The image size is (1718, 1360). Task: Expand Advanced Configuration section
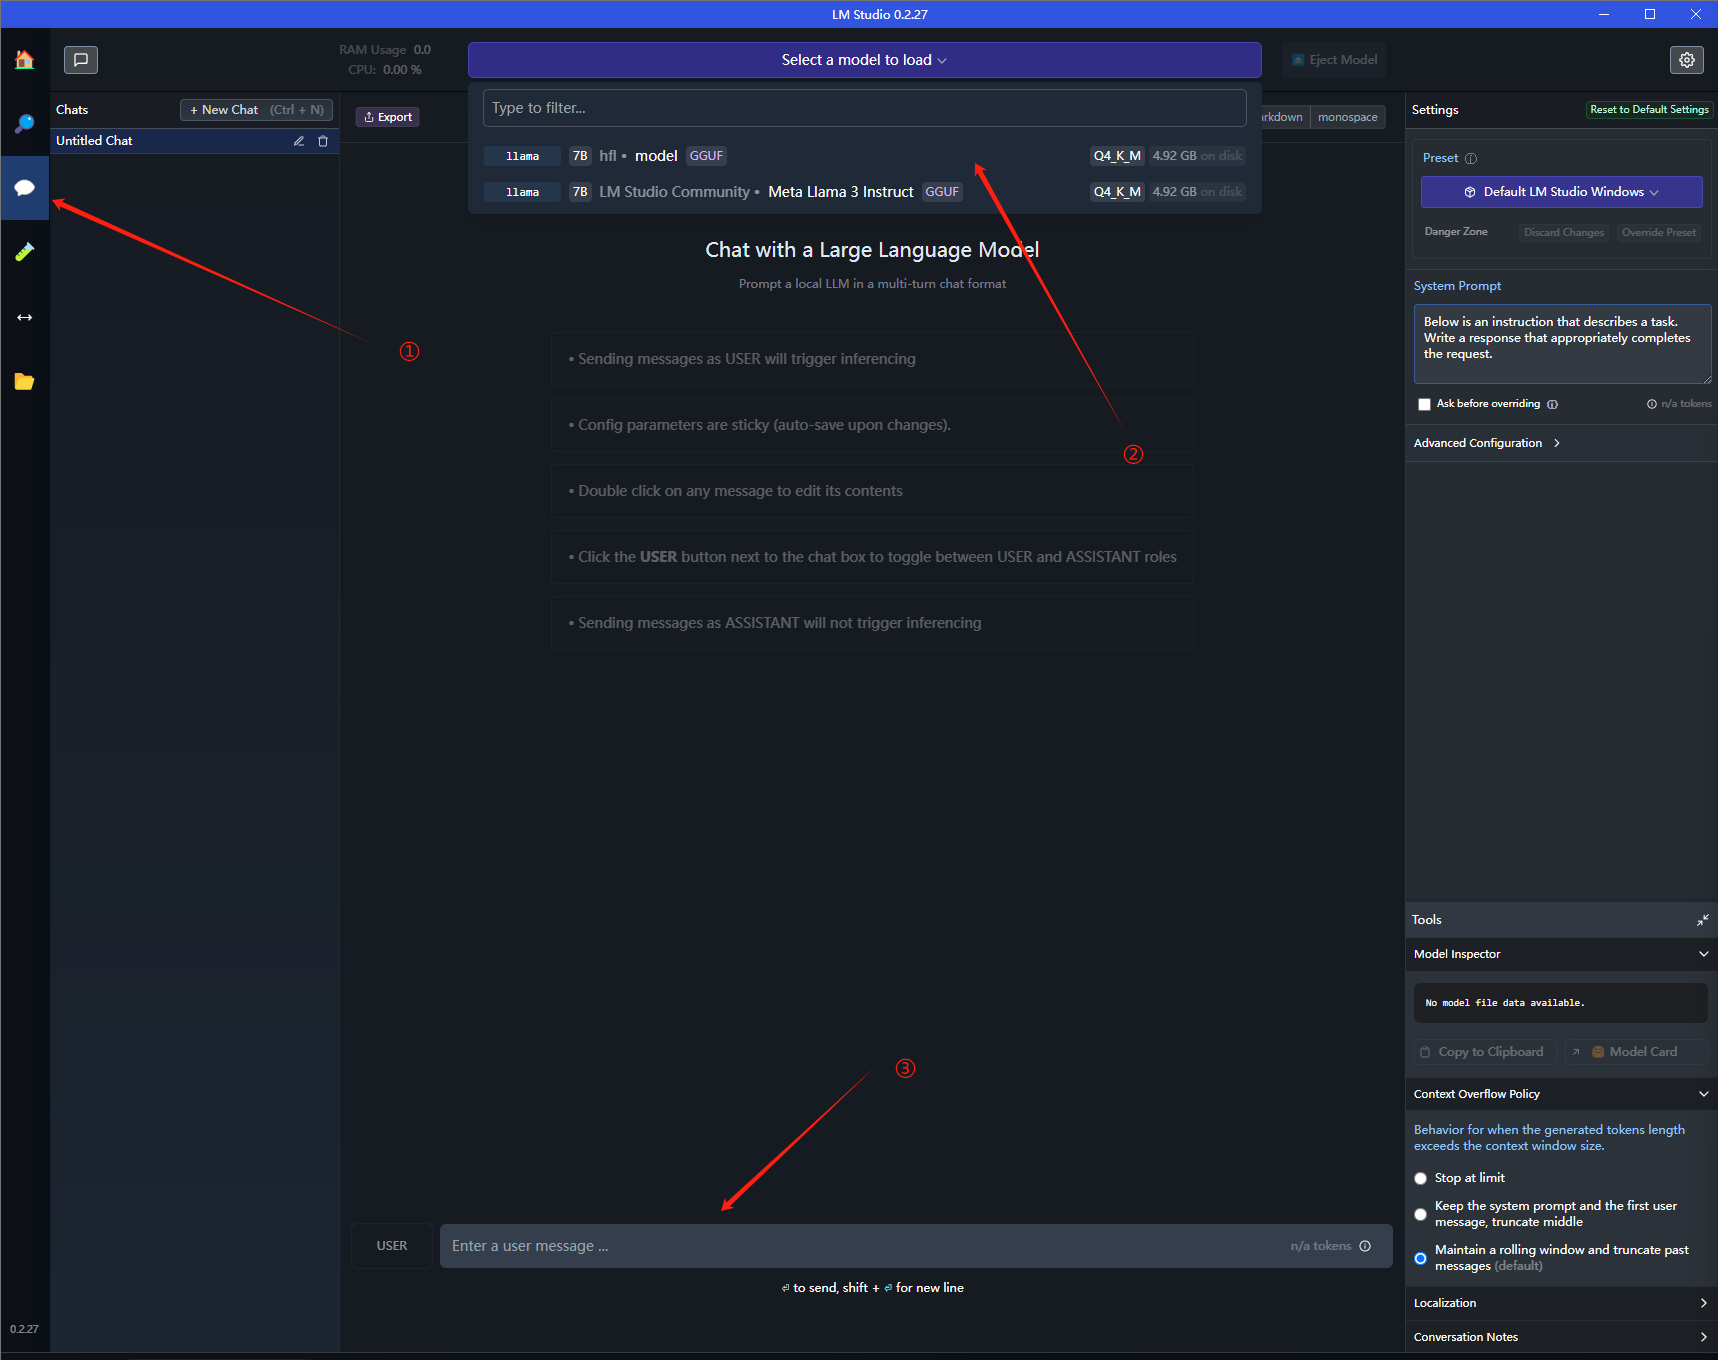point(1487,443)
